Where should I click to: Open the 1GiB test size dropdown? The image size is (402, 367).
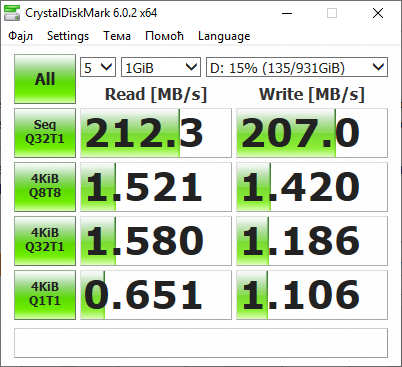click(161, 67)
